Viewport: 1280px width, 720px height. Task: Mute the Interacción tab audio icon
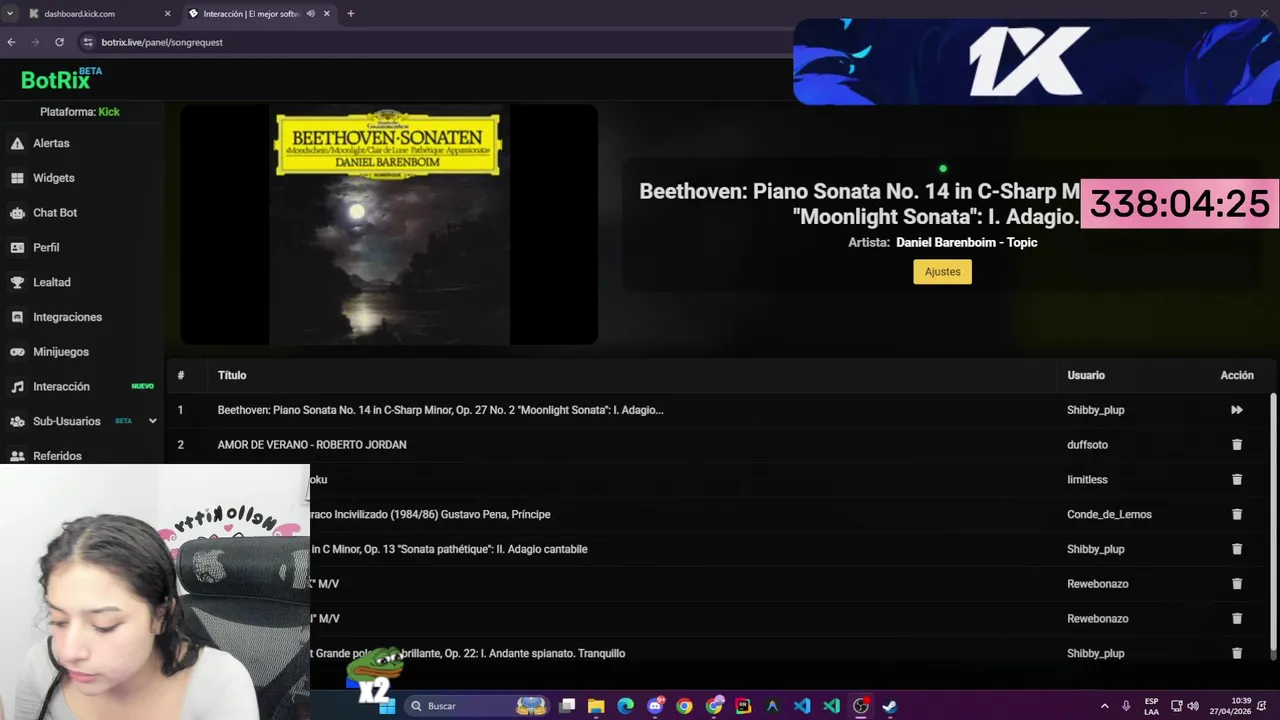click(311, 14)
